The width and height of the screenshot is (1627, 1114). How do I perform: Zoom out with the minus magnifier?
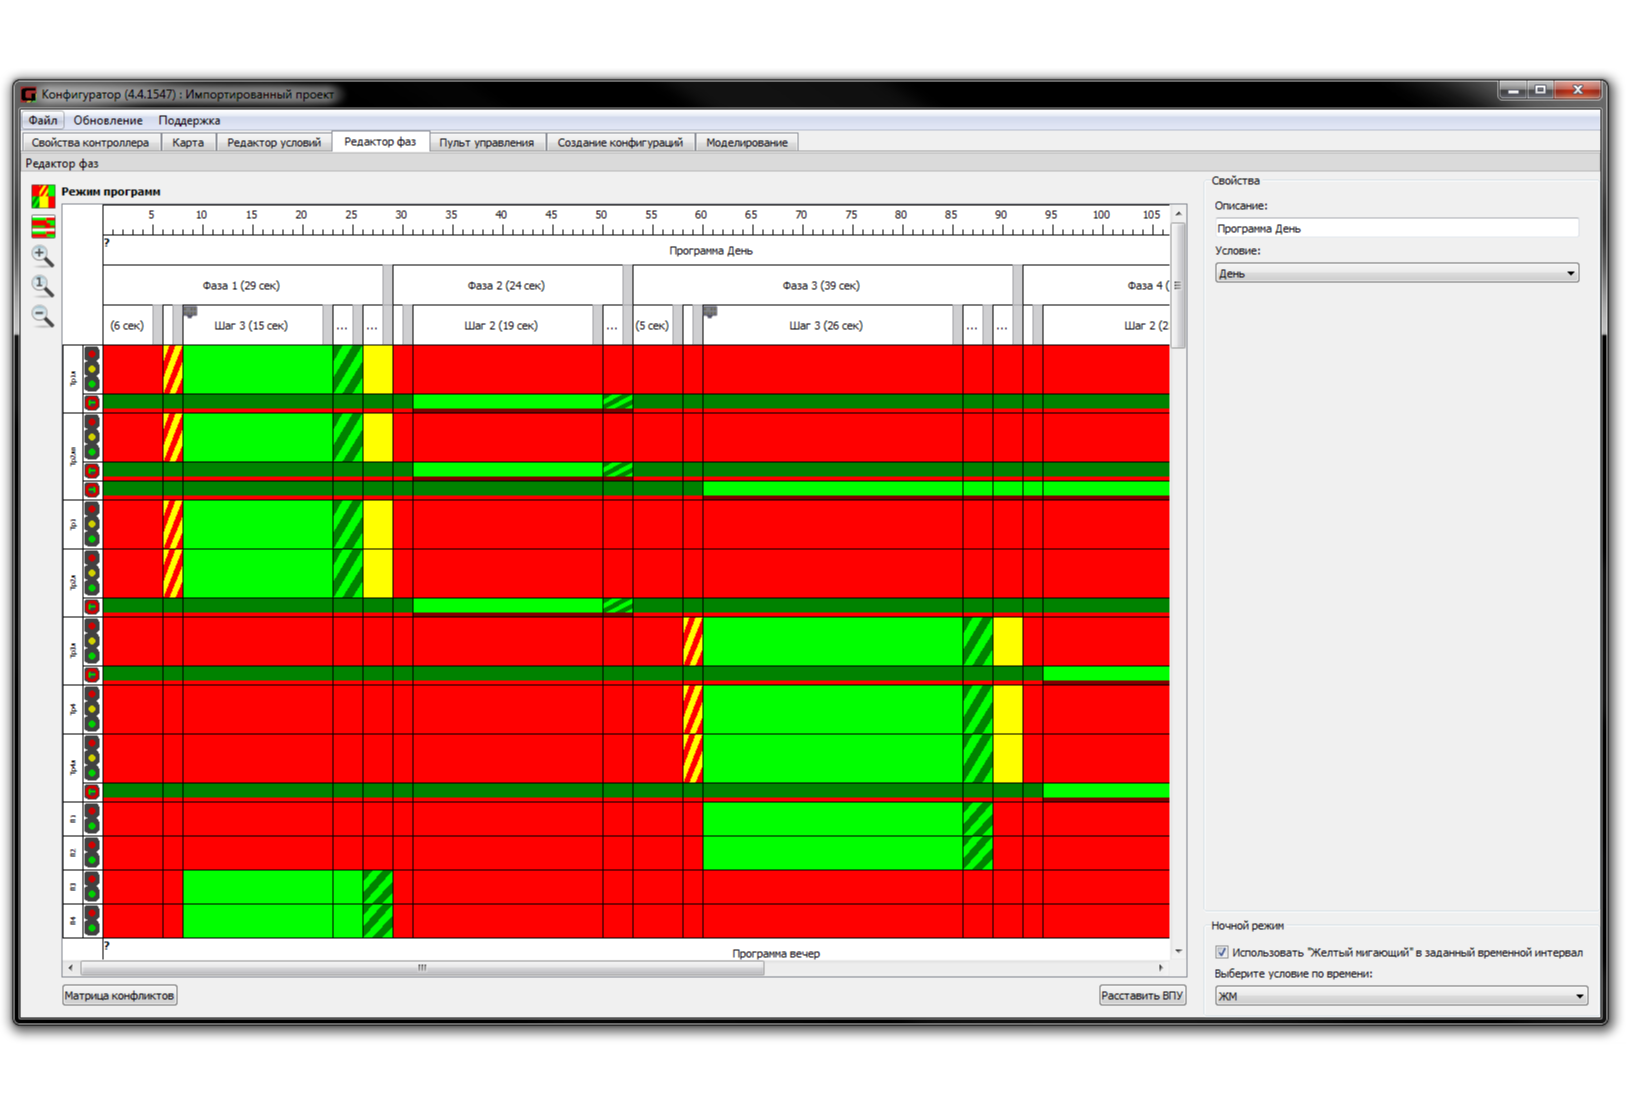[42, 316]
